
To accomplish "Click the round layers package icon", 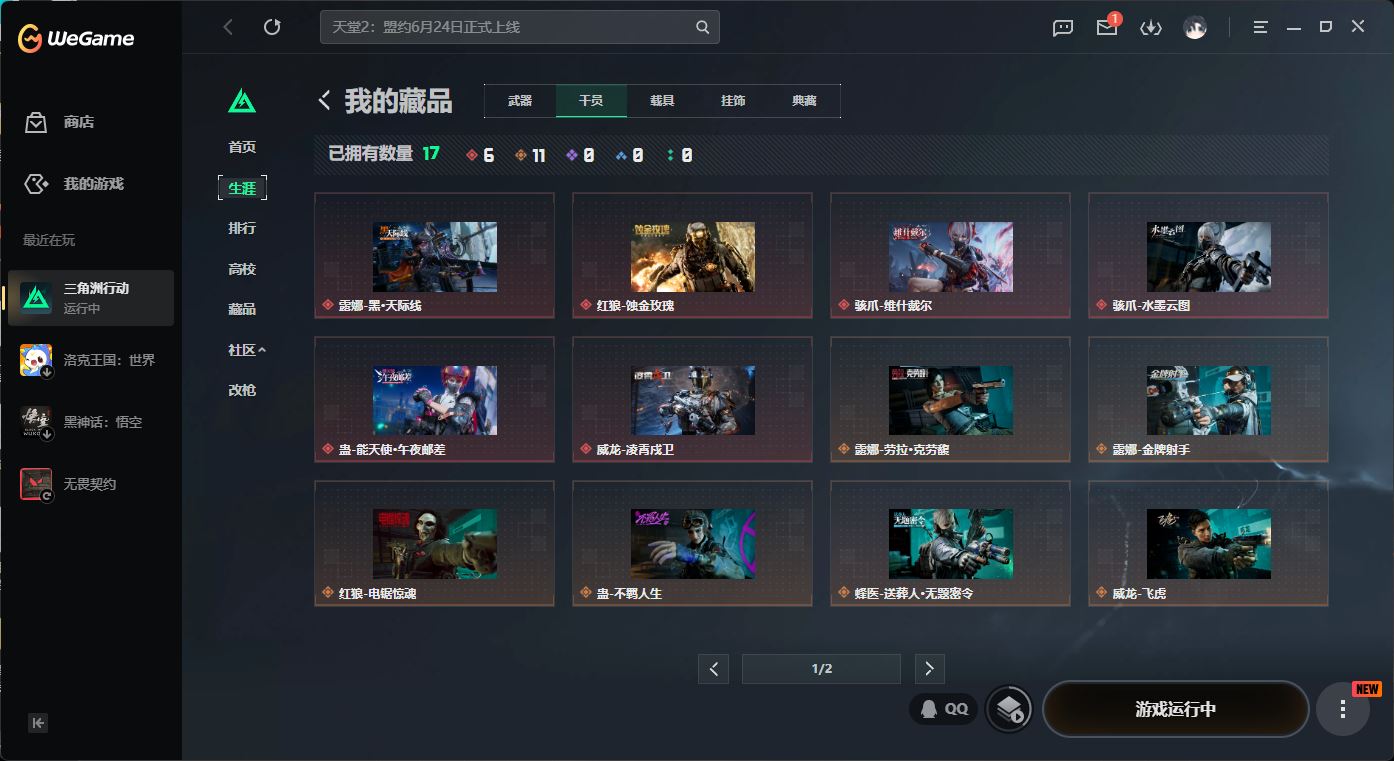I will click(1010, 709).
